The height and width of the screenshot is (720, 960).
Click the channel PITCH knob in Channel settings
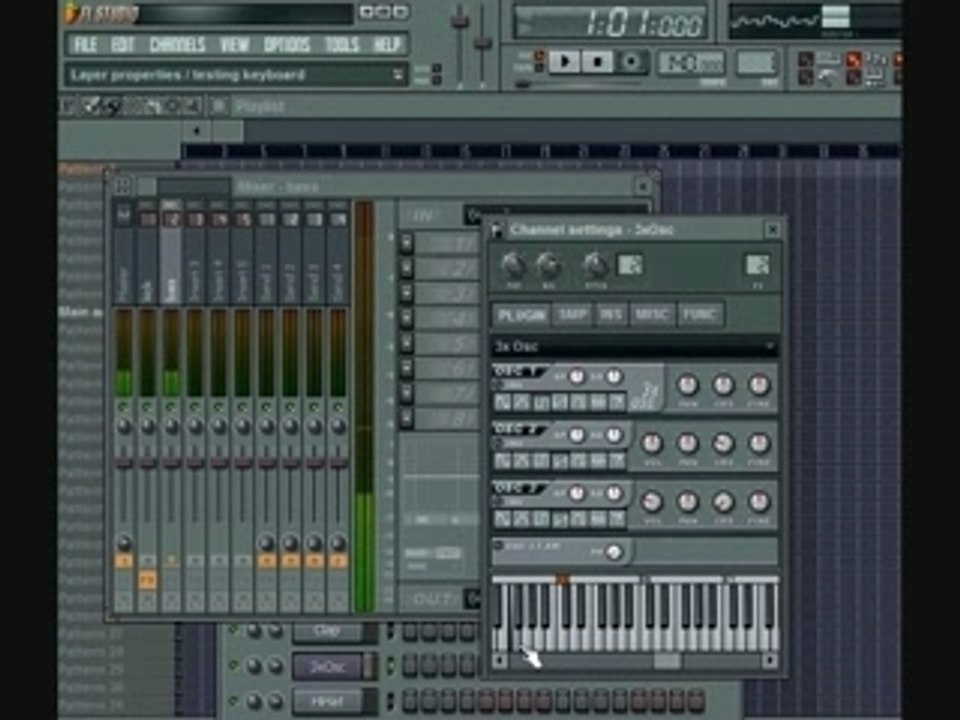coord(594,266)
